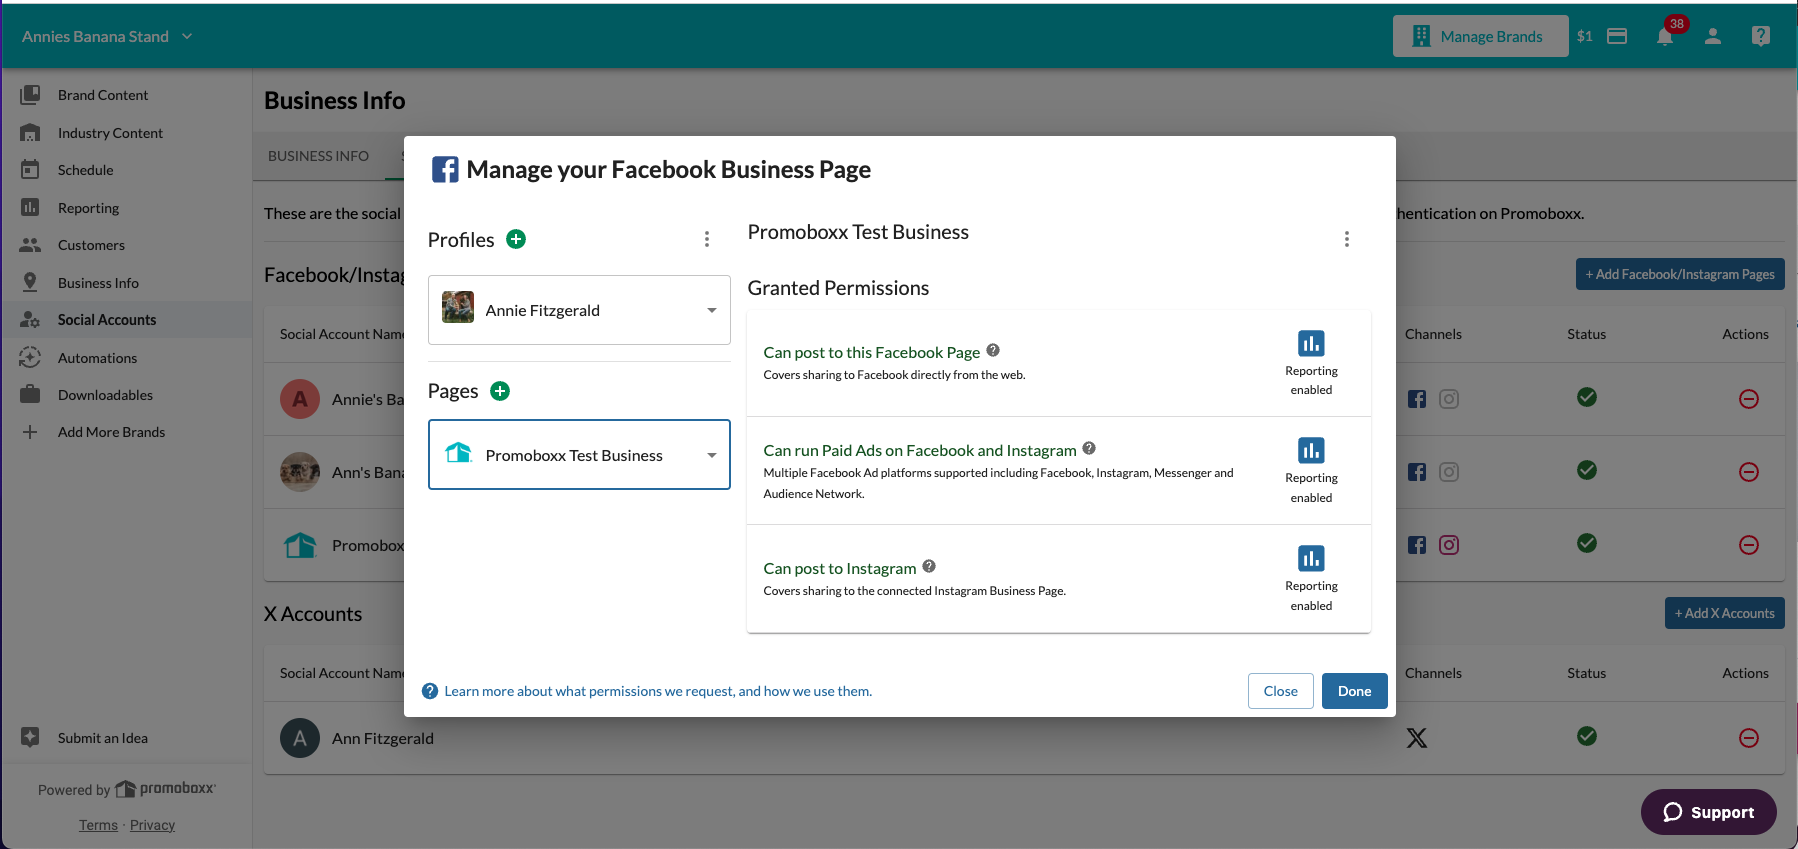Open the Privacy link in footer
Viewport: 1798px width, 849px height.
(152, 825)
